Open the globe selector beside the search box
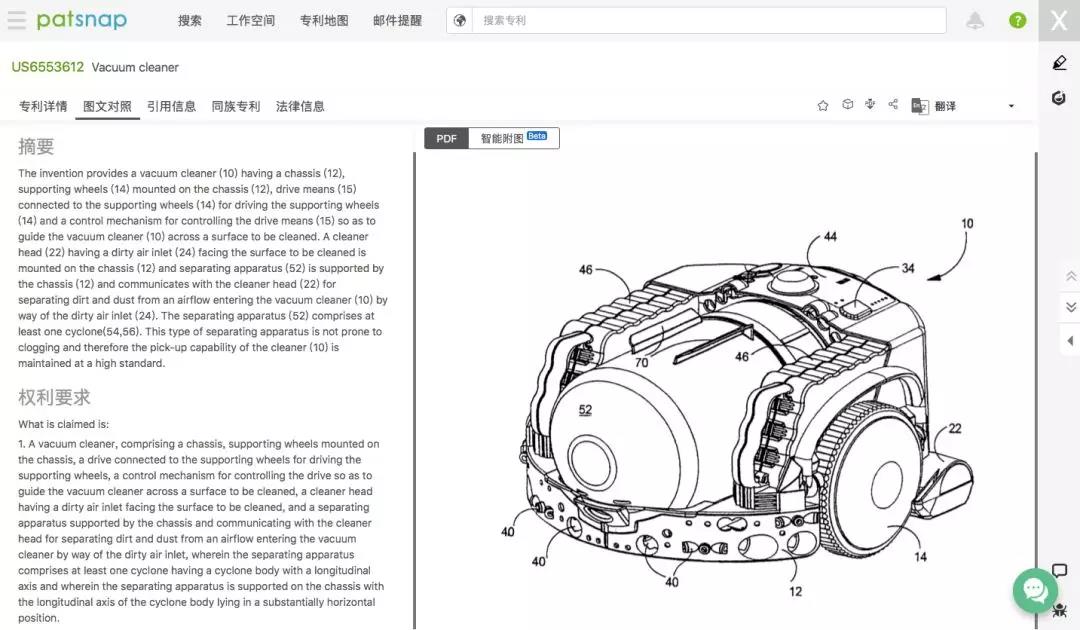 459,21
